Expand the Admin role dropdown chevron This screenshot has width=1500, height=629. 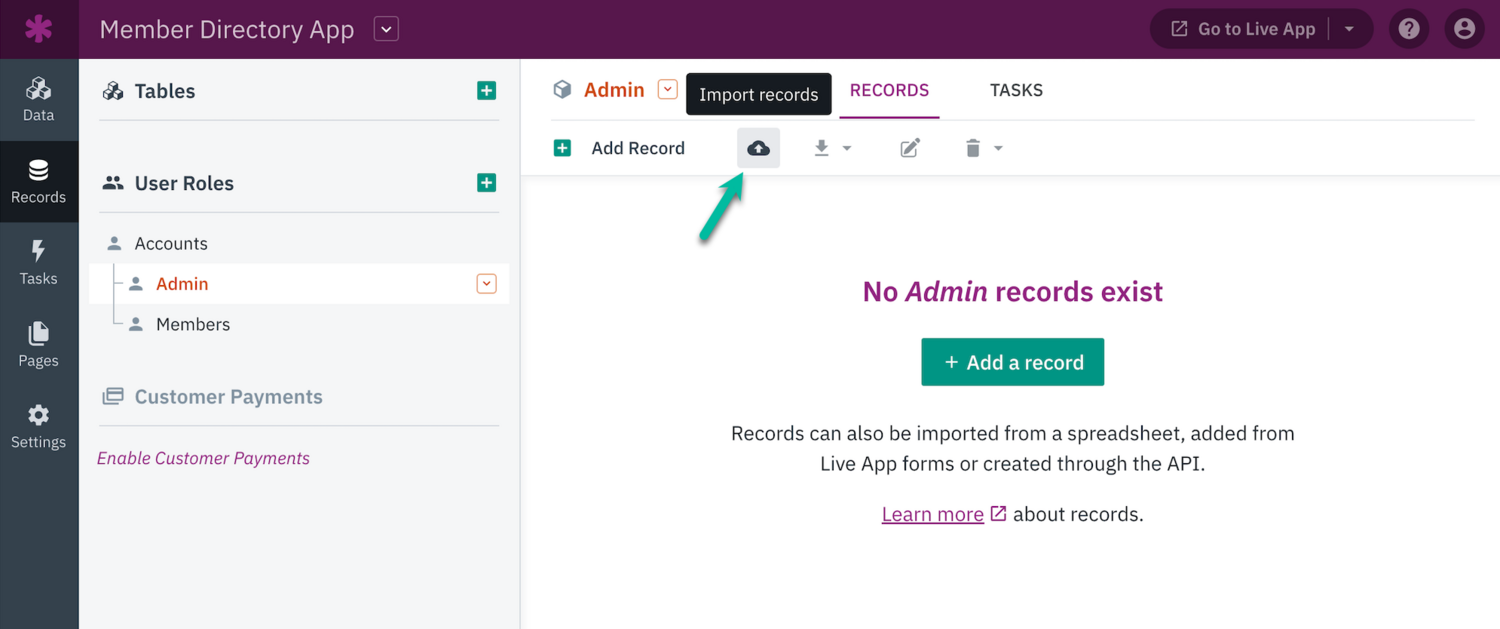[x=486, y=283]
